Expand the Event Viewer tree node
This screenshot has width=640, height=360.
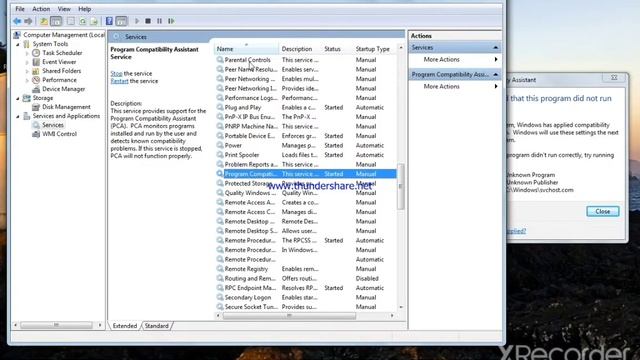(x=27, y=62)
